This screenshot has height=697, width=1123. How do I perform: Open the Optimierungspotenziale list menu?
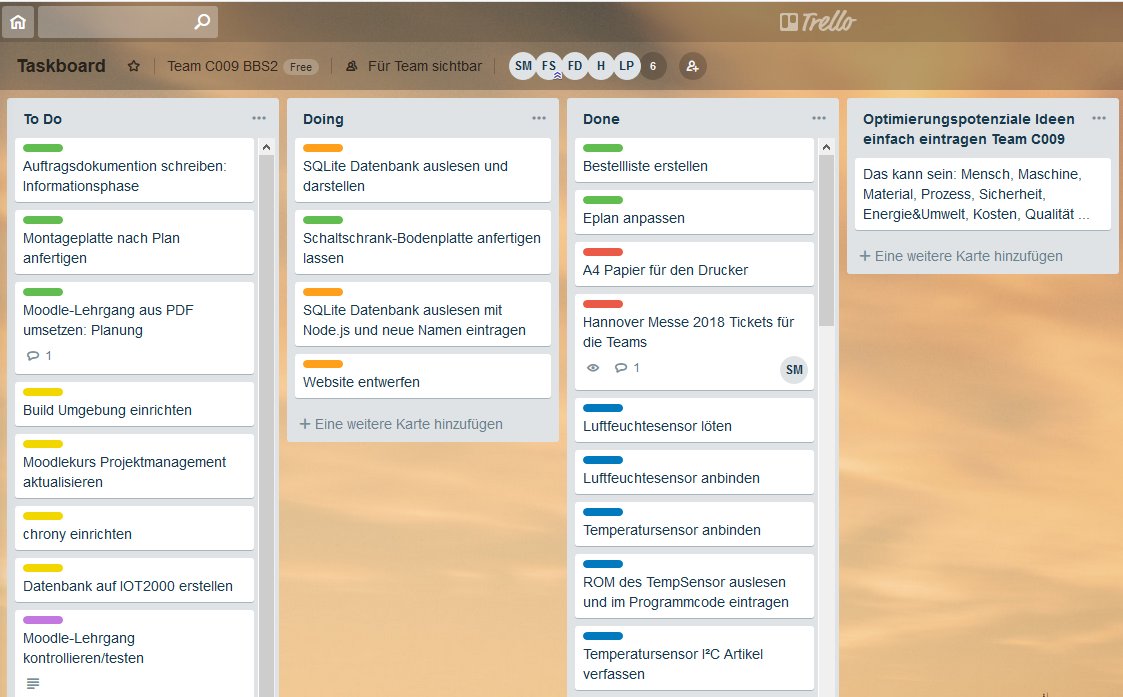point(1098,118)
